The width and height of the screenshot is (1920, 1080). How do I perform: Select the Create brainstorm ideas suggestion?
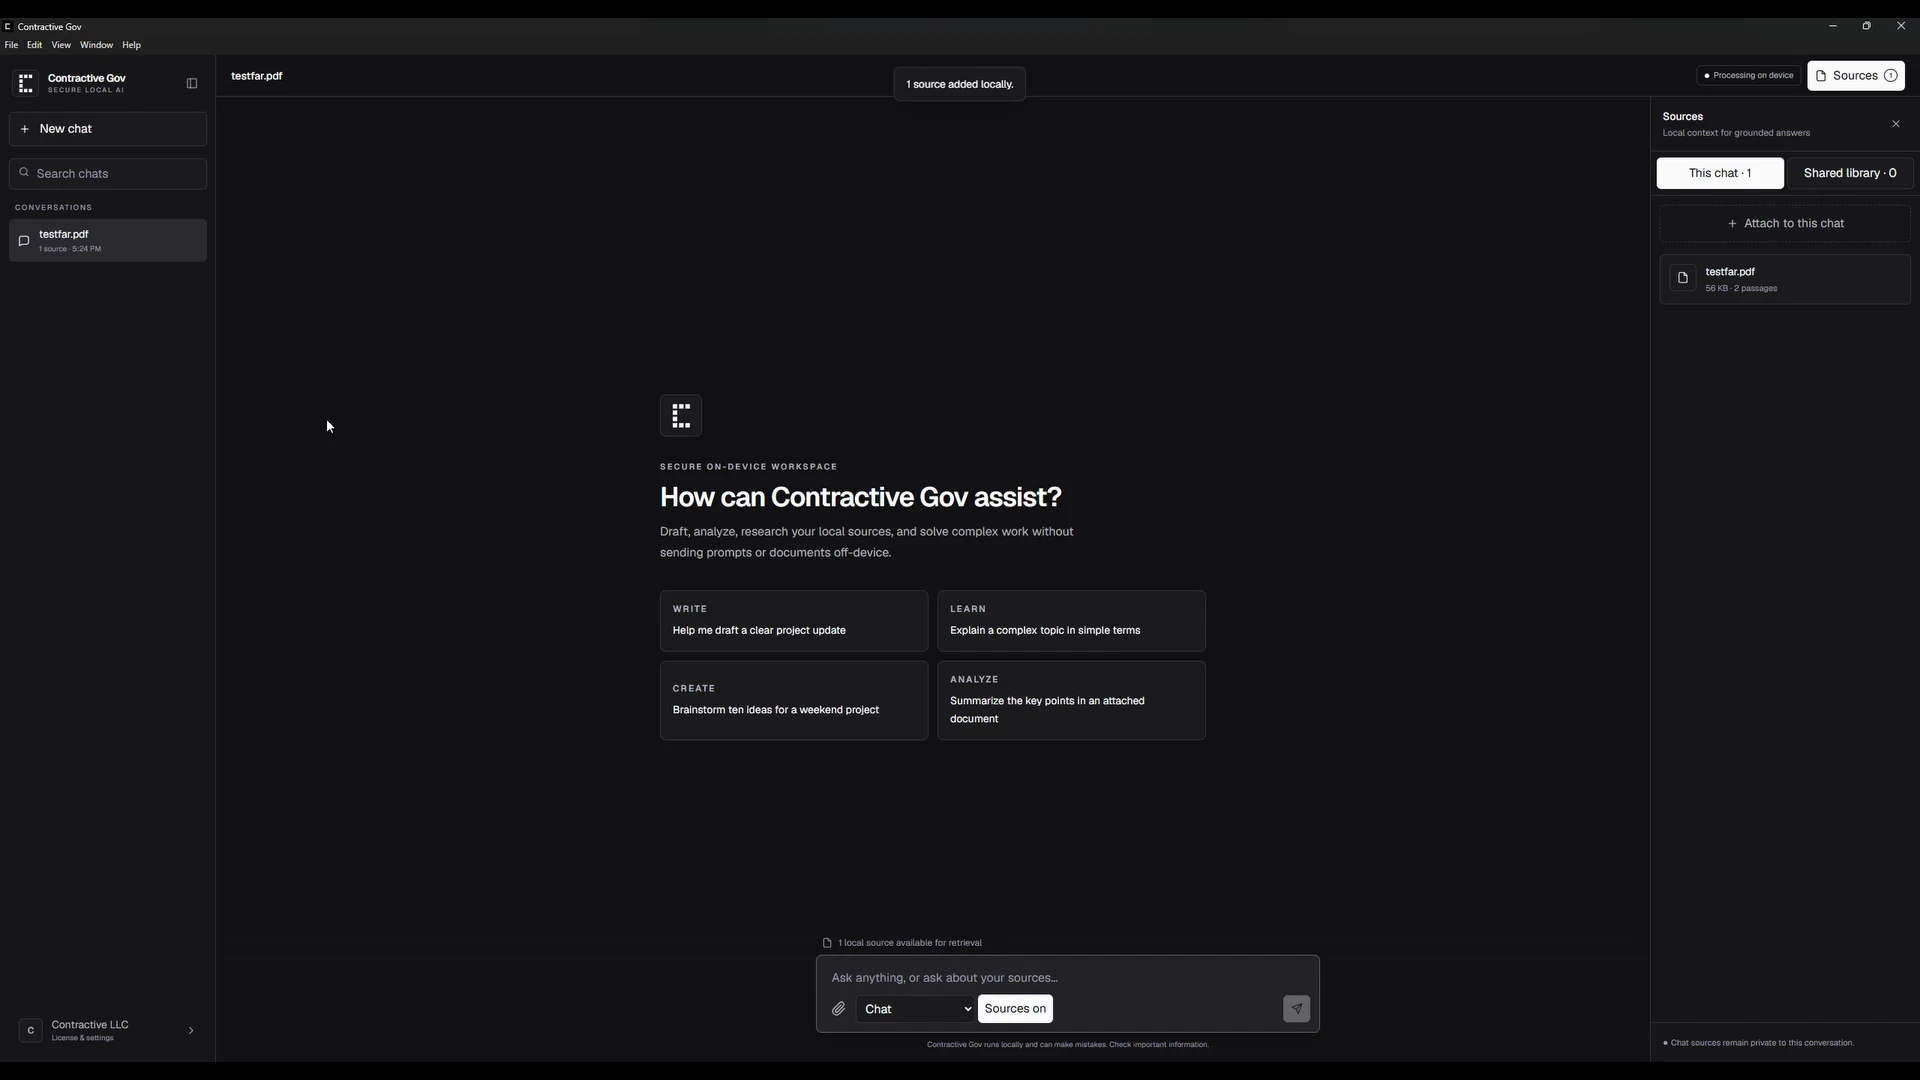point(794,700)
